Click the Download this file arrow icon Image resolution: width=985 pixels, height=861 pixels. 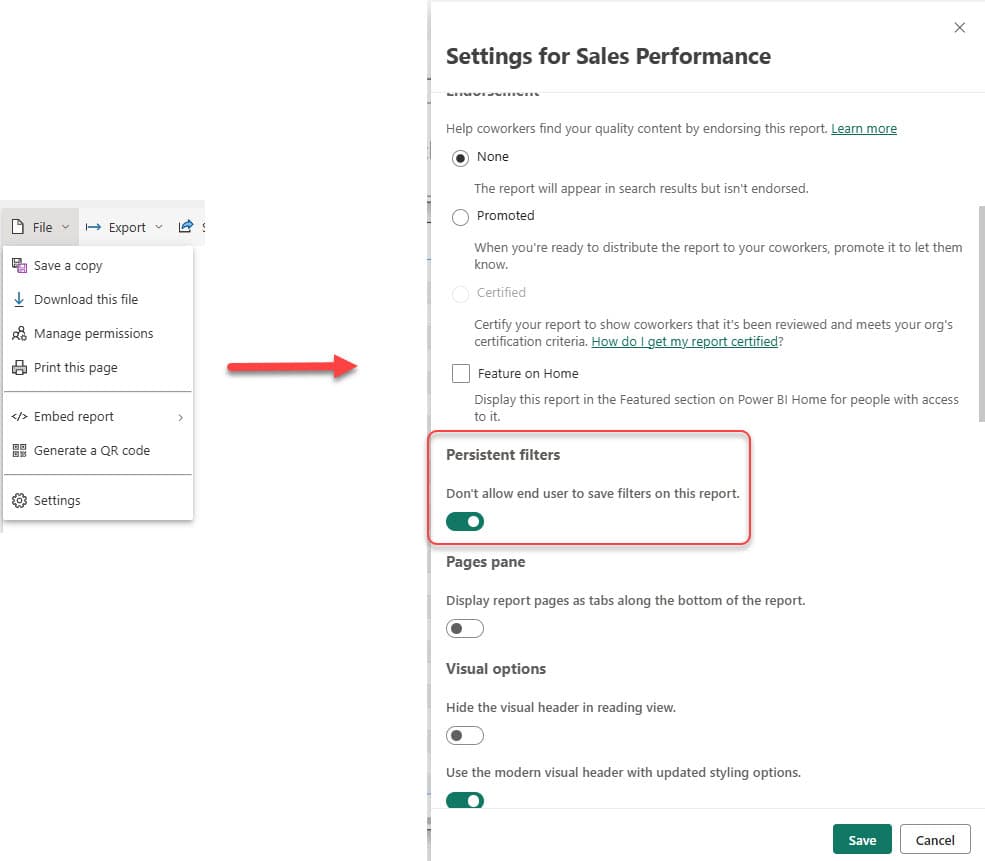click(19, 299)
